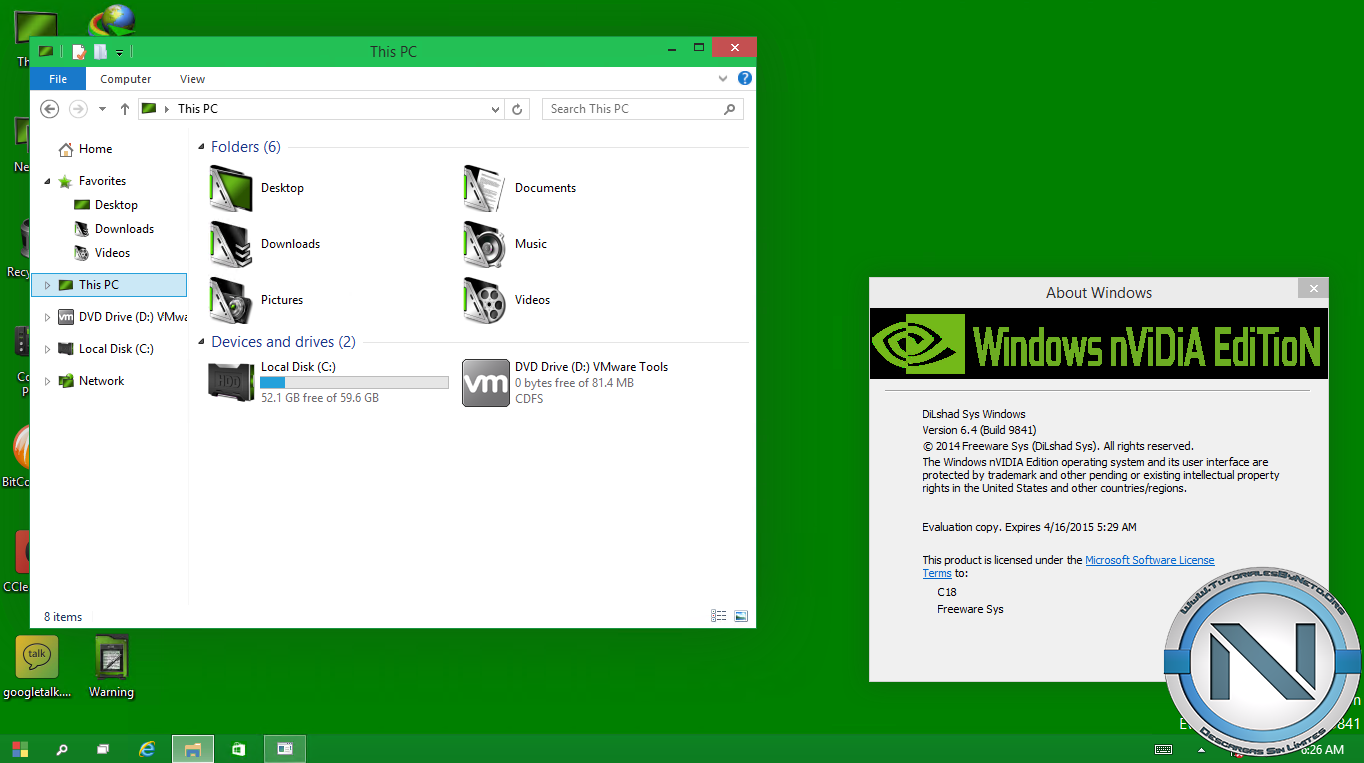Collapse the Folders (6) group
1364x763 pixels.
pyautogui.click(x=202, y=147)
